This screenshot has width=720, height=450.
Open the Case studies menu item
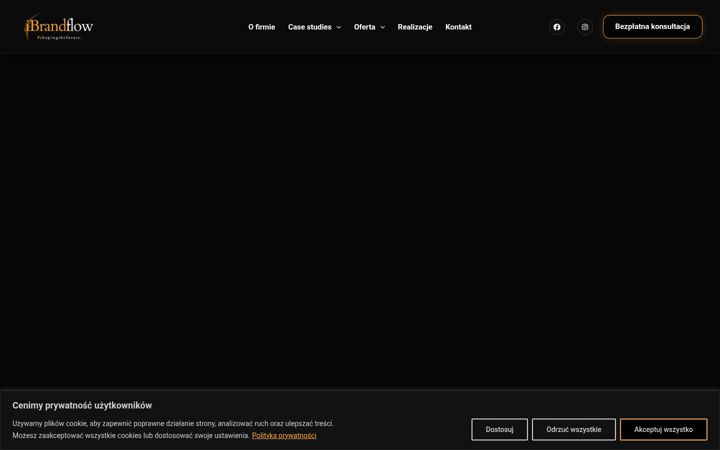click(309, 27)
